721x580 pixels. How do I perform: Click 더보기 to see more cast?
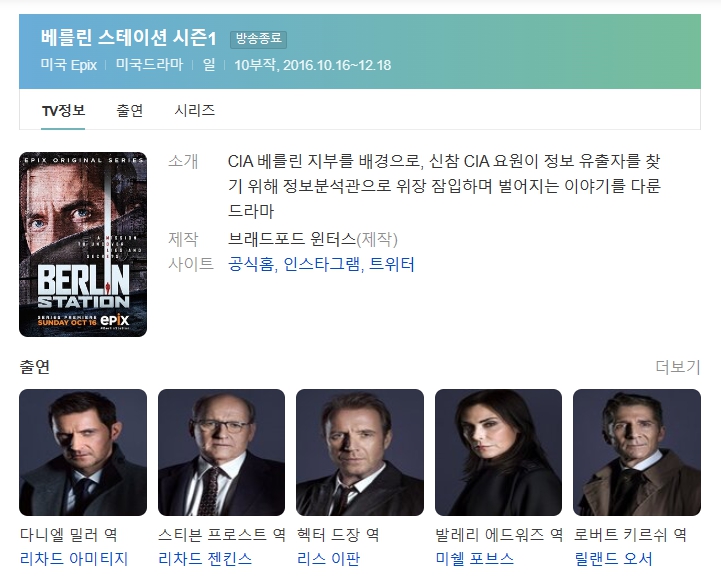(678, 367)
